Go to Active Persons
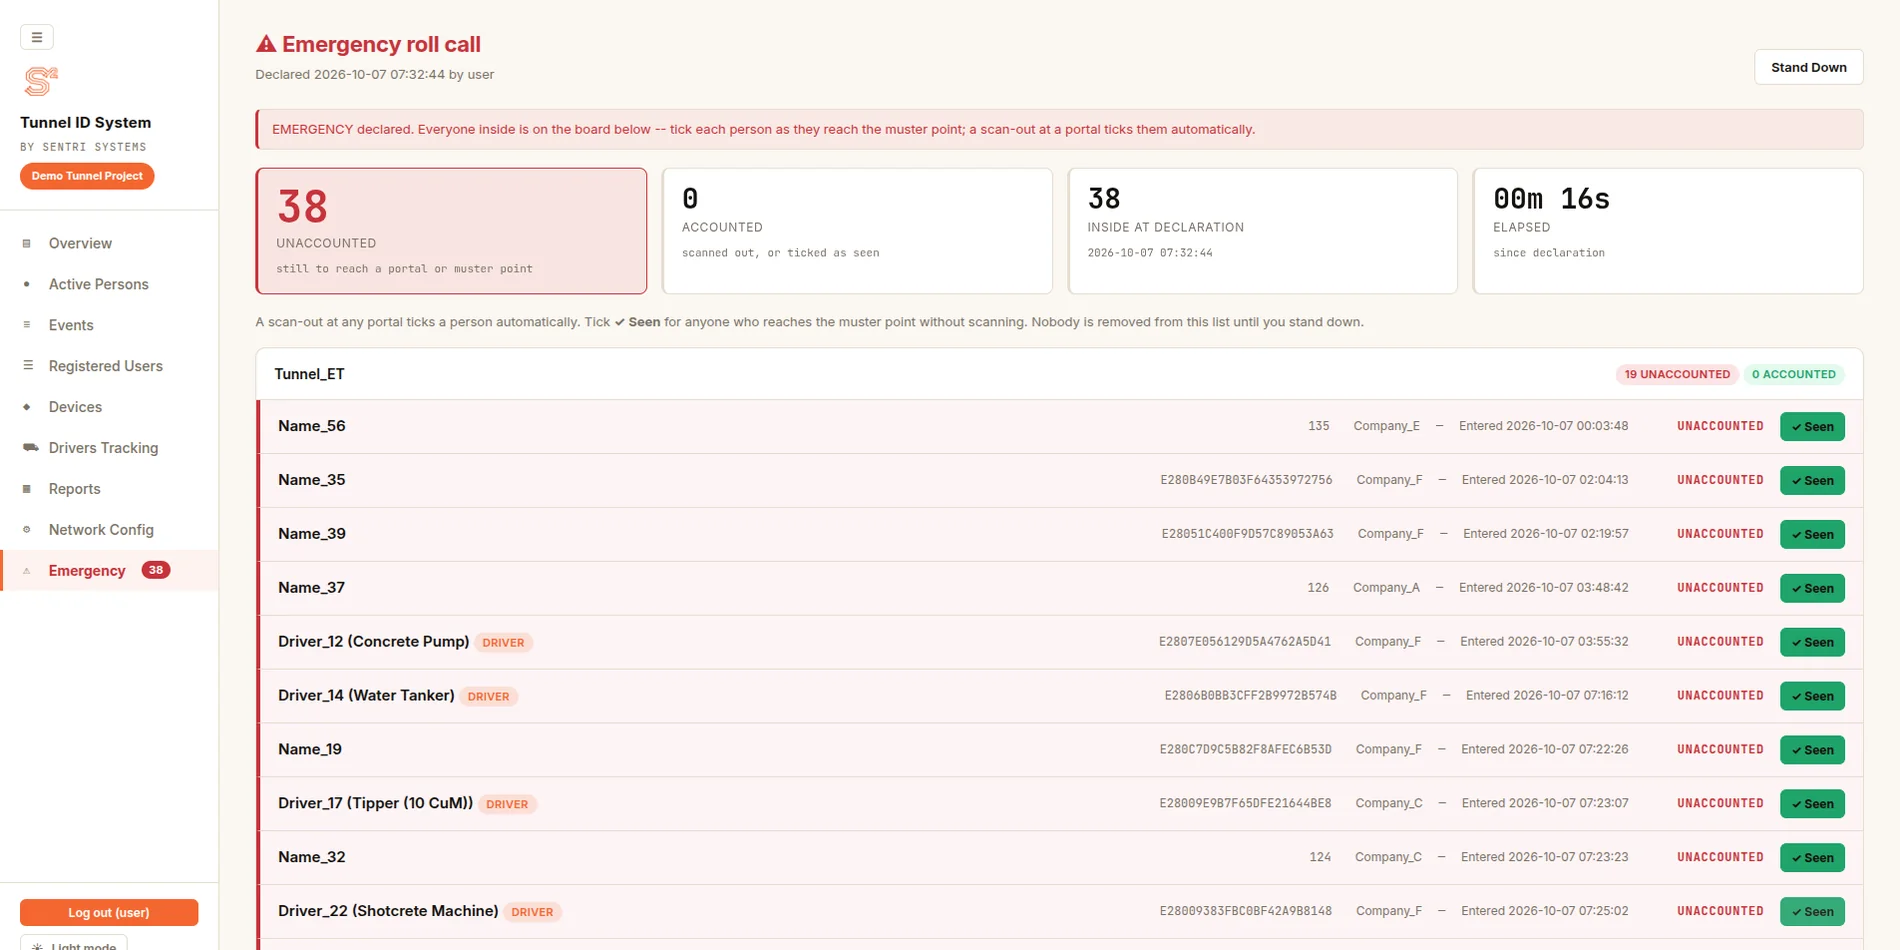 [x=109, y=284]
